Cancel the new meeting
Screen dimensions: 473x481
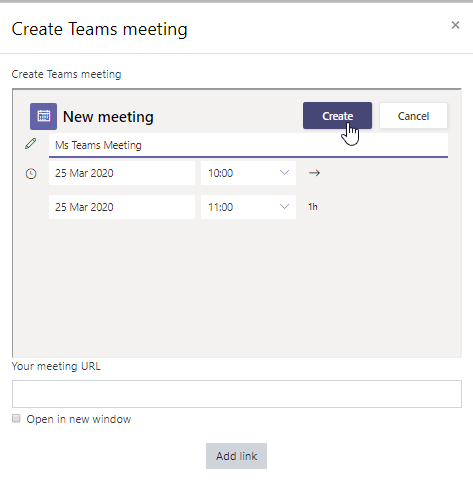tap(413, 116)
